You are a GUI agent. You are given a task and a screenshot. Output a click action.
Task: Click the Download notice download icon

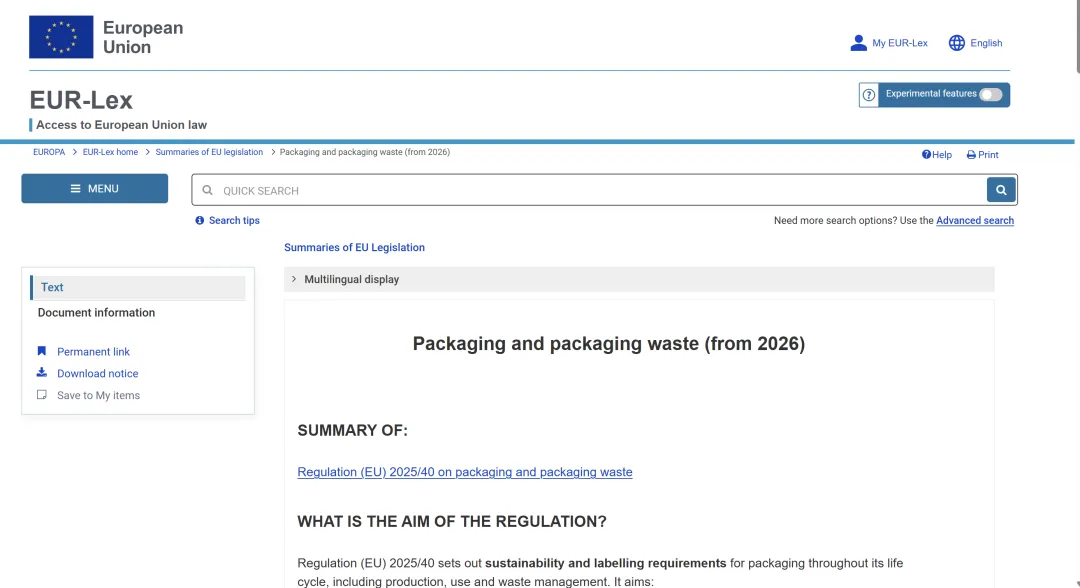(x=42, y=372)
